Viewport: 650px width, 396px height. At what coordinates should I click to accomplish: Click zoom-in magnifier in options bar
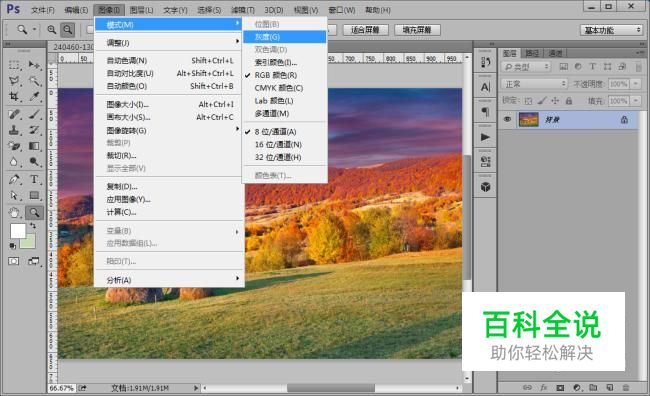[51, 30]
